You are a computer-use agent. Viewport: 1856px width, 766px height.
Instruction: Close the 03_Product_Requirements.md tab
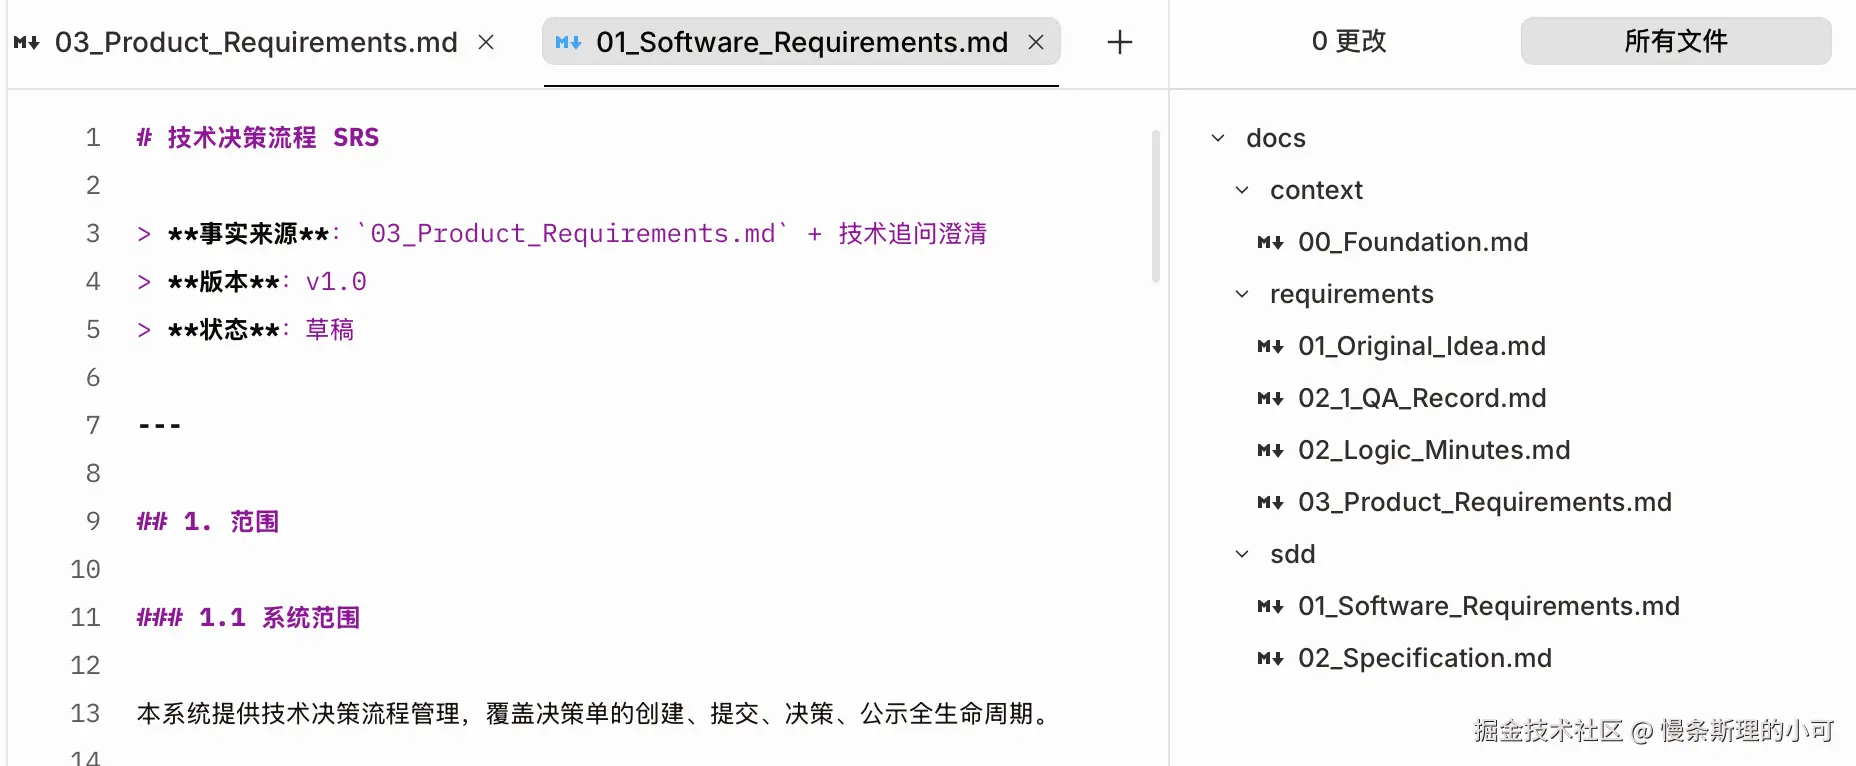486,42
